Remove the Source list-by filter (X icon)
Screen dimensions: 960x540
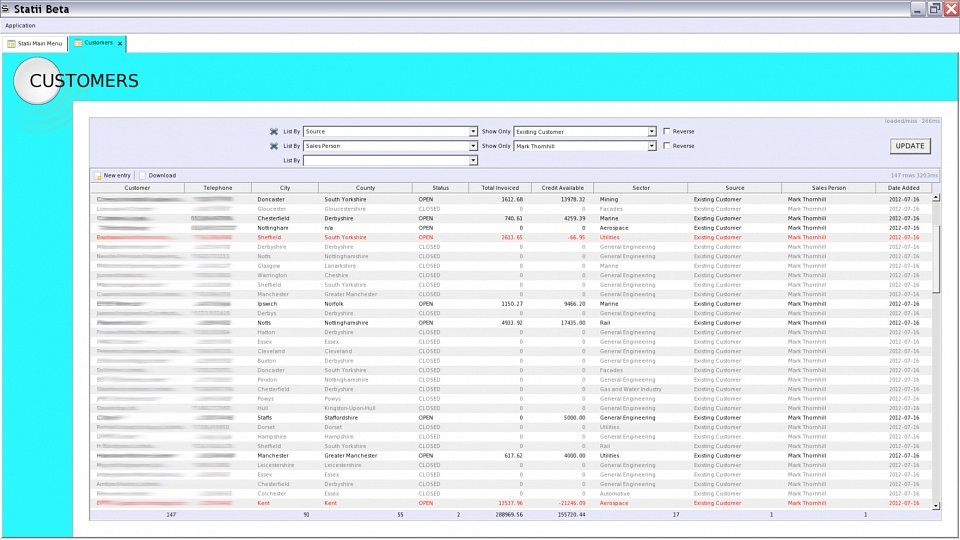(x=274, y=132)
